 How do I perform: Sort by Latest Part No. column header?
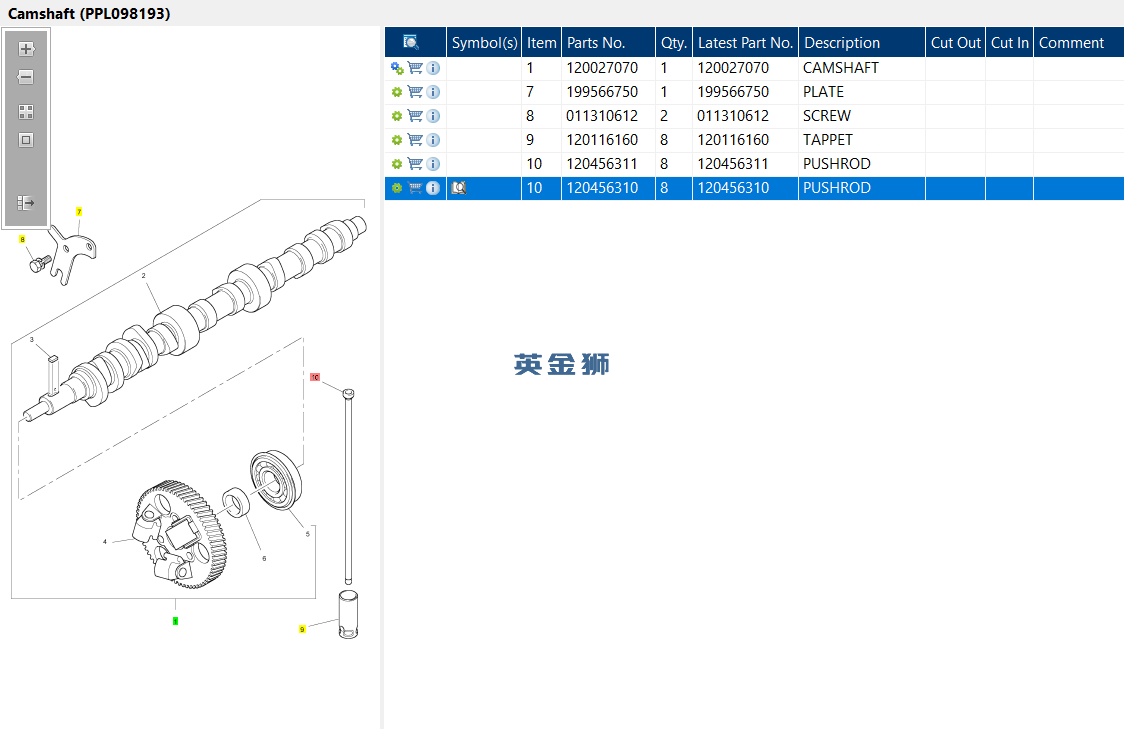pyautogui.click(x=746, y=42)
